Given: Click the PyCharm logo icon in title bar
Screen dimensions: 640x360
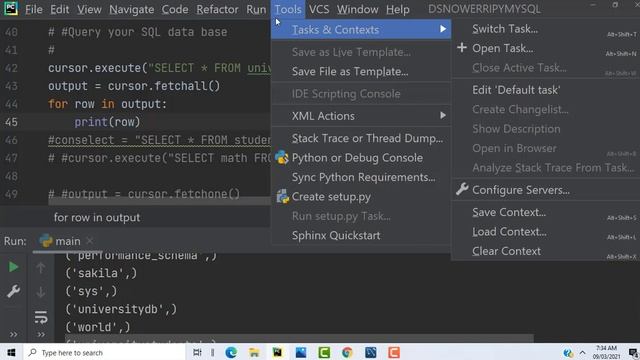Looking at the screenshot, I should click(x=11, y=8).
